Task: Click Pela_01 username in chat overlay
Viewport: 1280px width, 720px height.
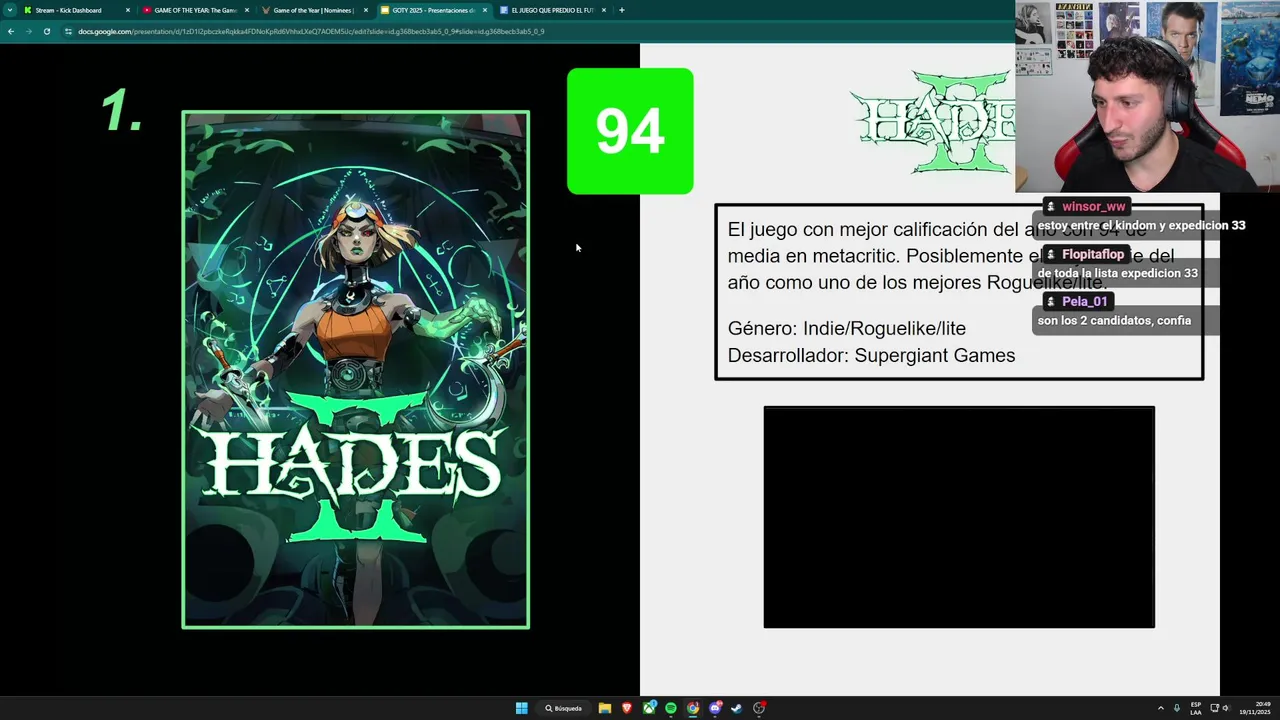Action: 1085,301
